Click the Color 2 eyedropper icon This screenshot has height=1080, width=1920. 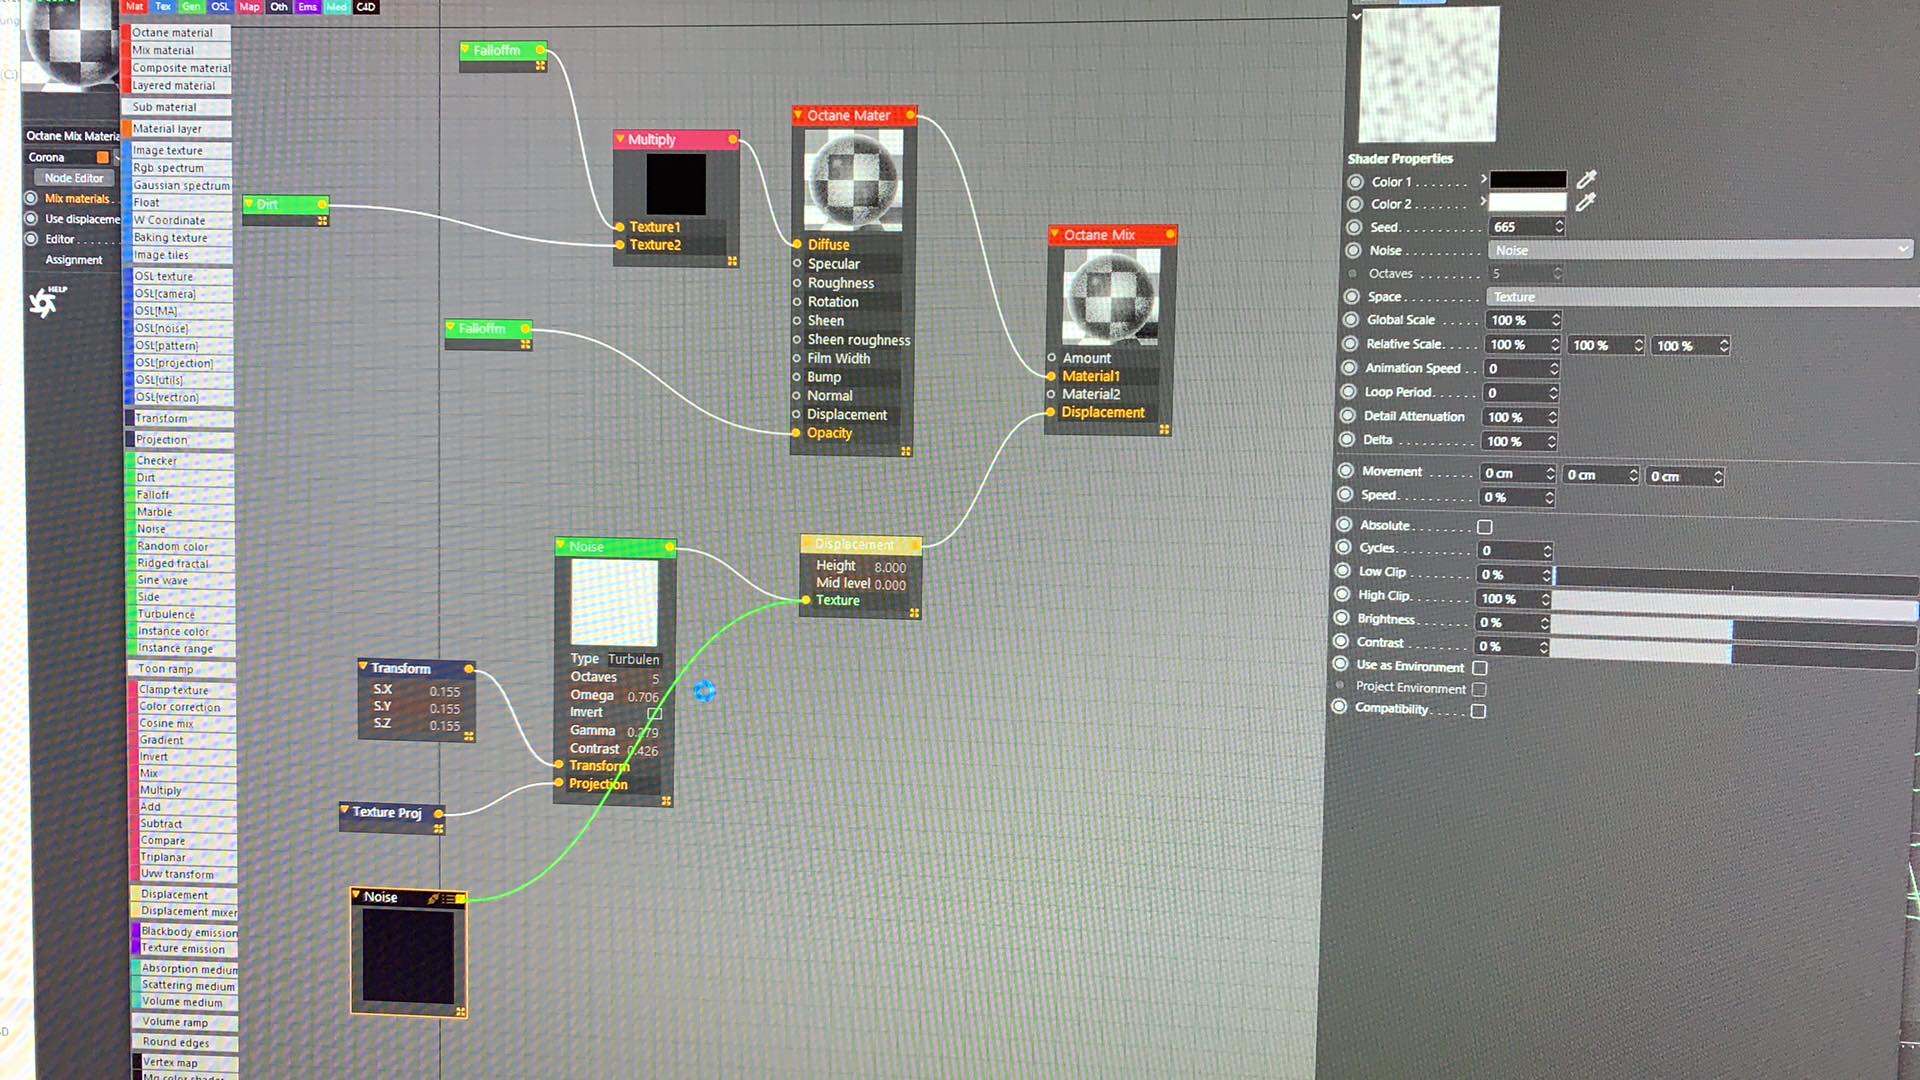1585,202
